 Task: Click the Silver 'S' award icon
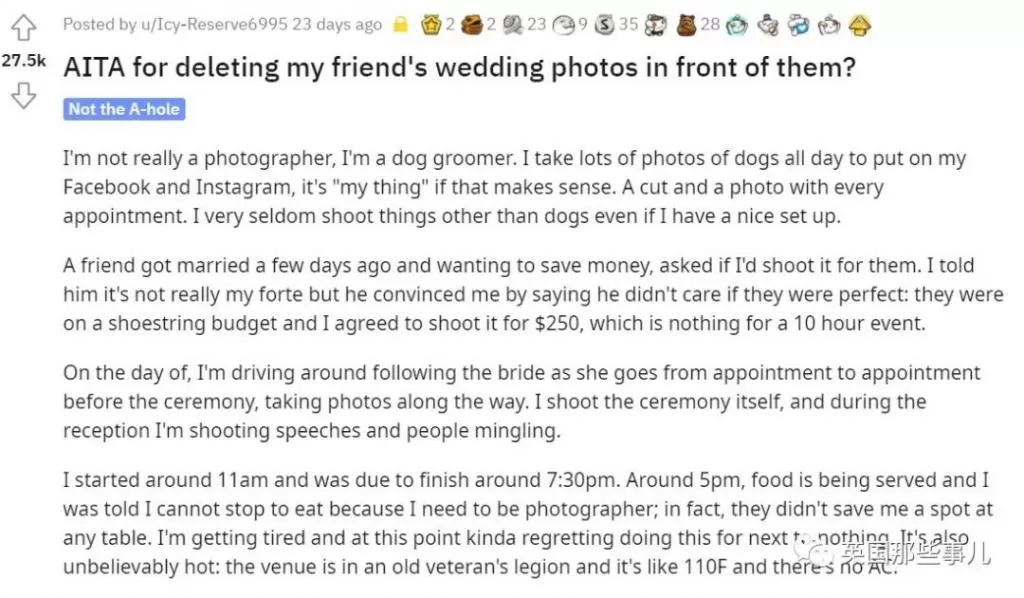[605, 25]
